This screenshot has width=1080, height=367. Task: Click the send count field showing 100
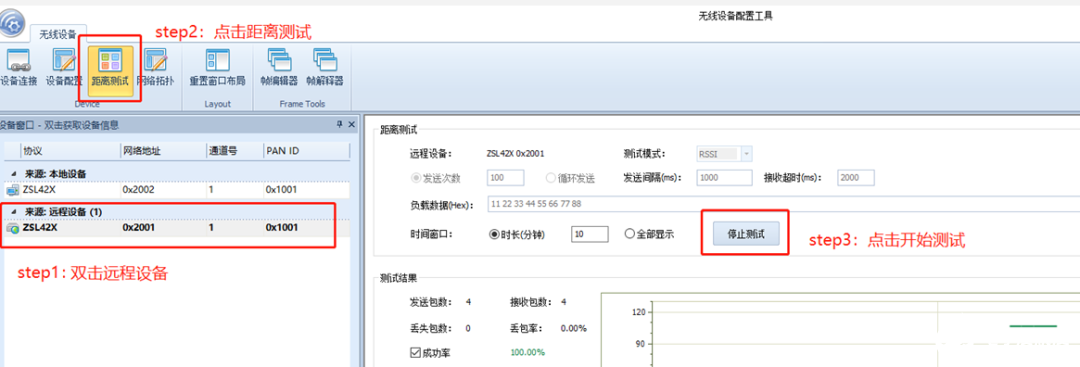pyautogui.click(x=506, y=178)
